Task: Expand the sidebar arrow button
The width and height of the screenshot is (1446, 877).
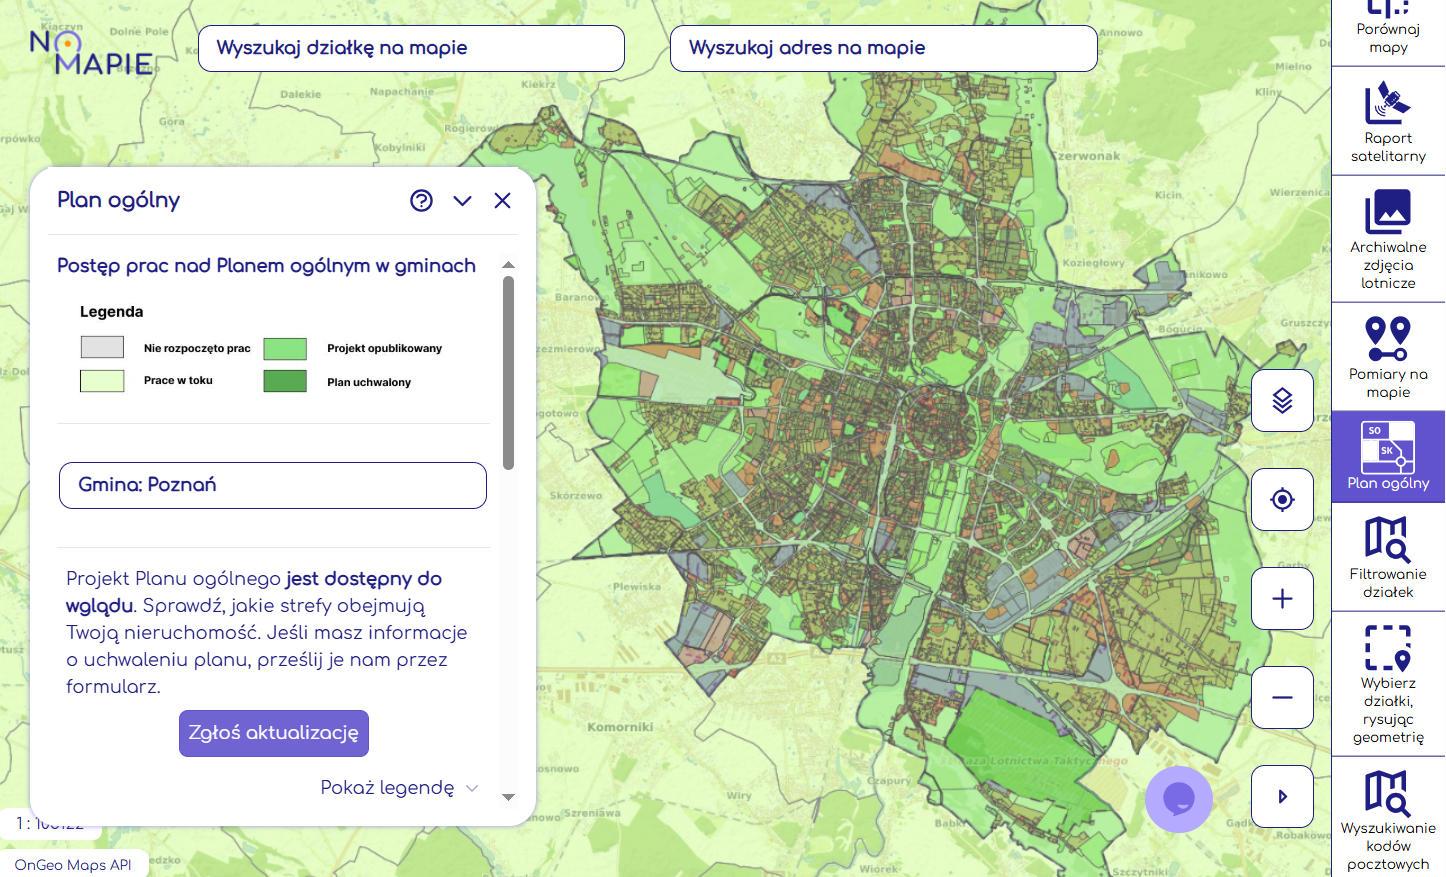Action: [1282, 796]
